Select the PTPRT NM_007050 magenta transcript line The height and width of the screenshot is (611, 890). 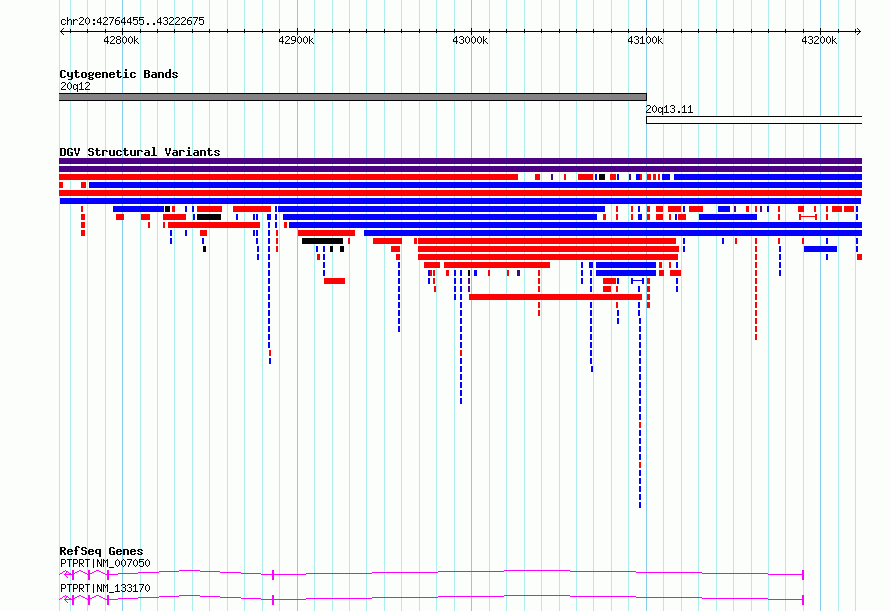[x=432, y=575]
